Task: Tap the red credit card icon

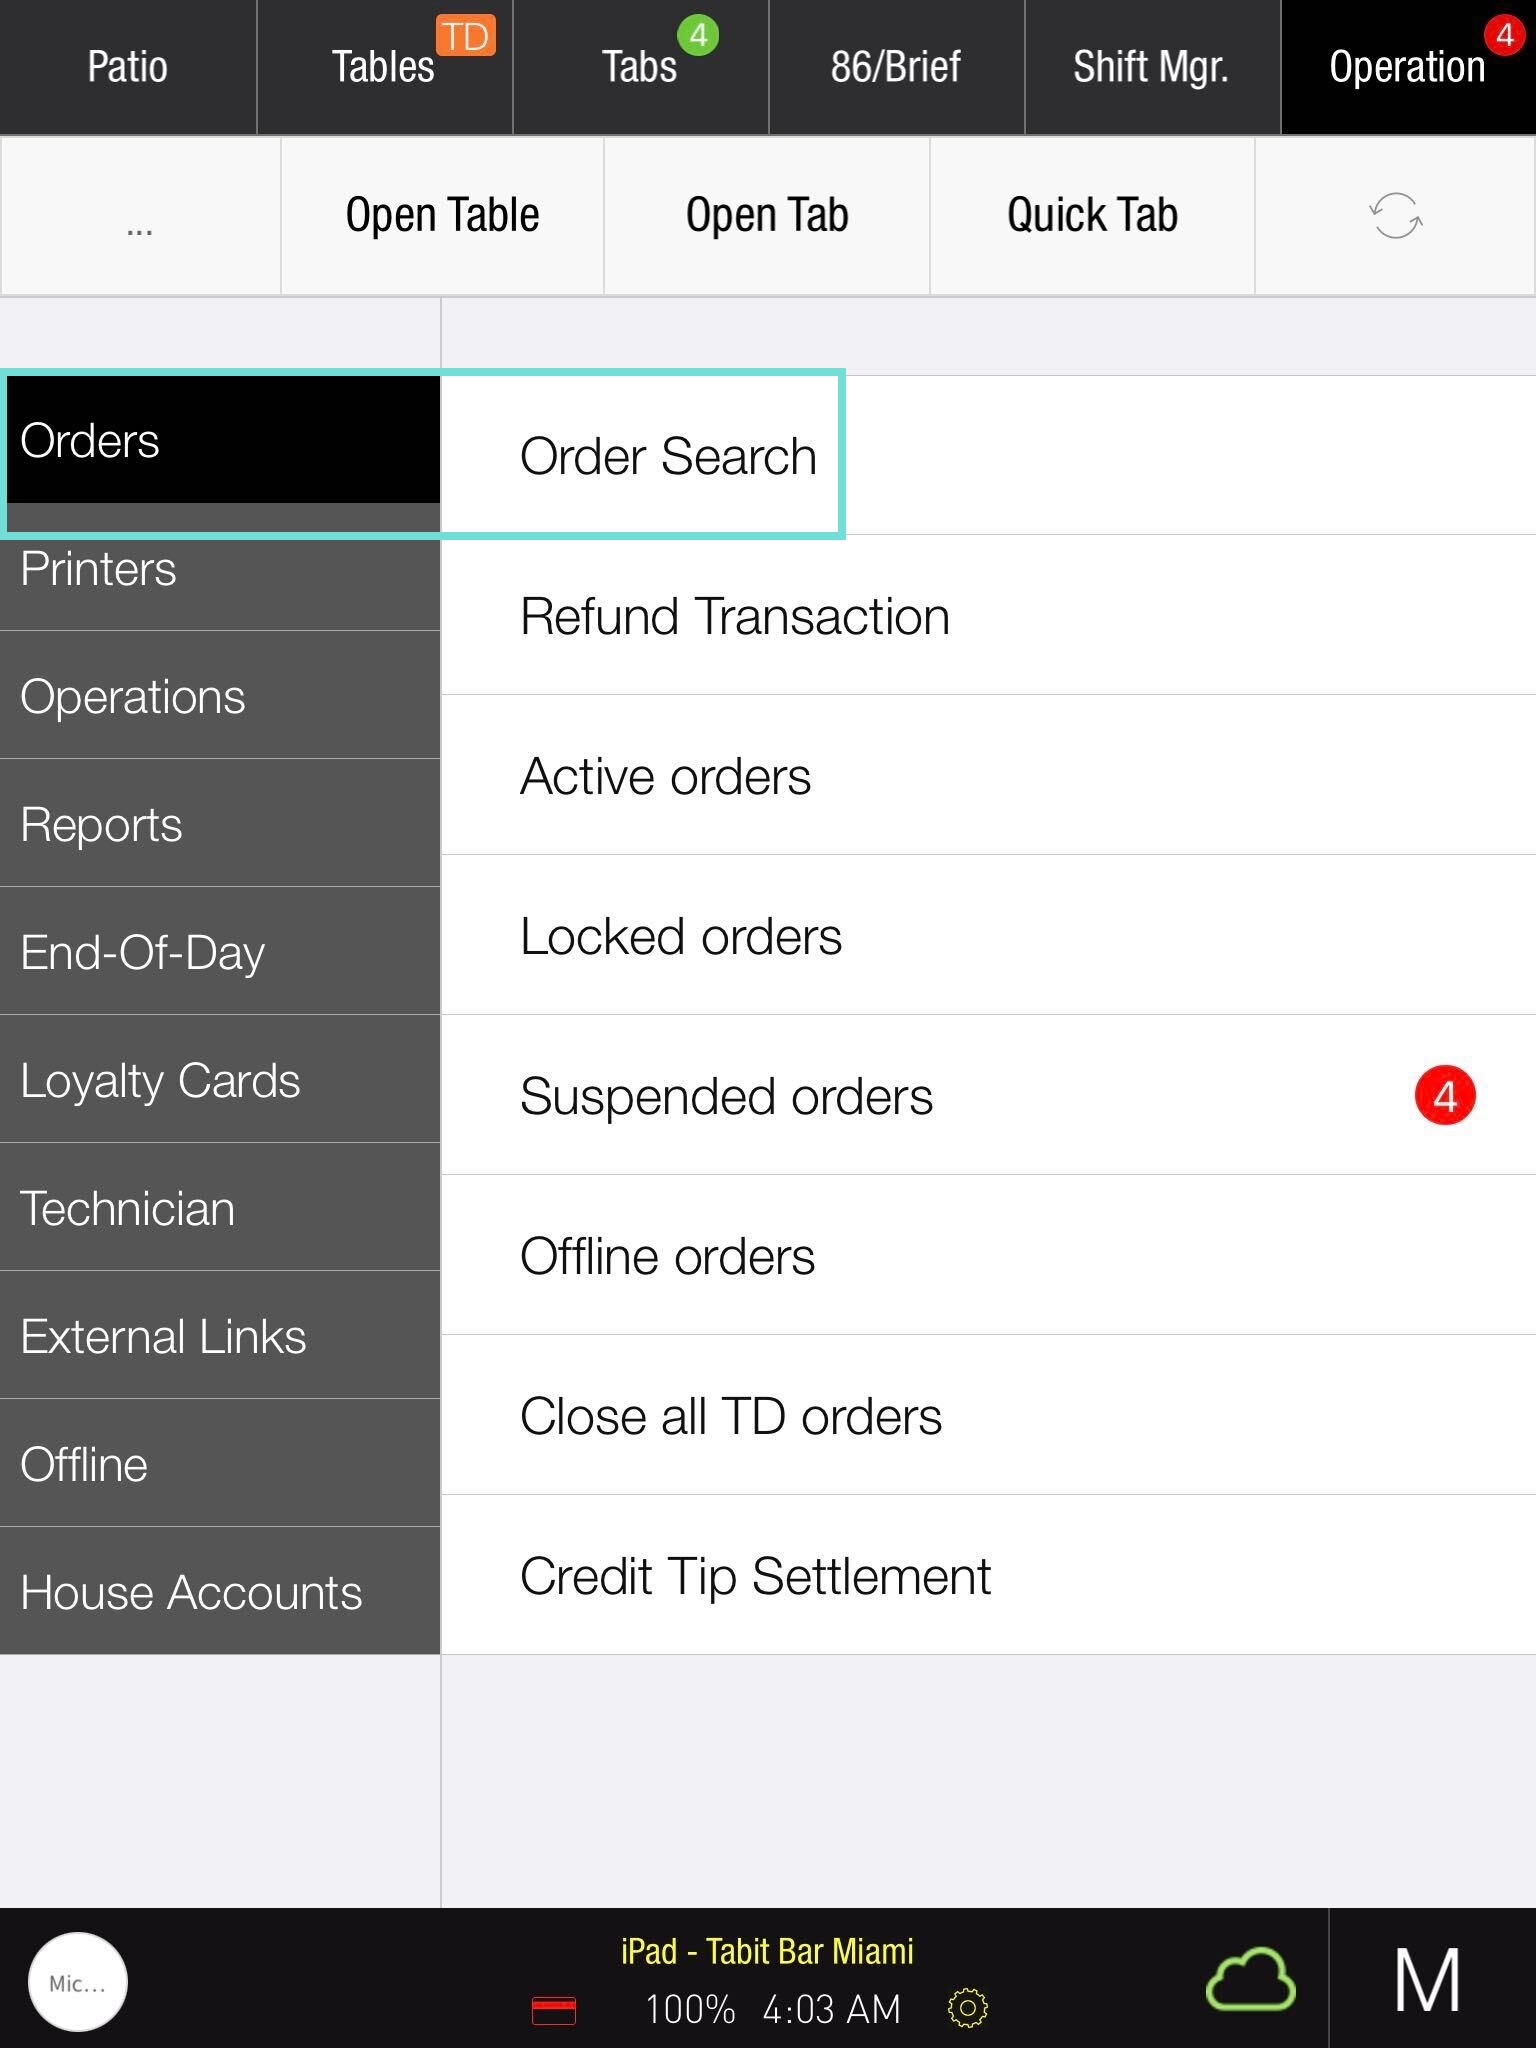Action: 554,2010
